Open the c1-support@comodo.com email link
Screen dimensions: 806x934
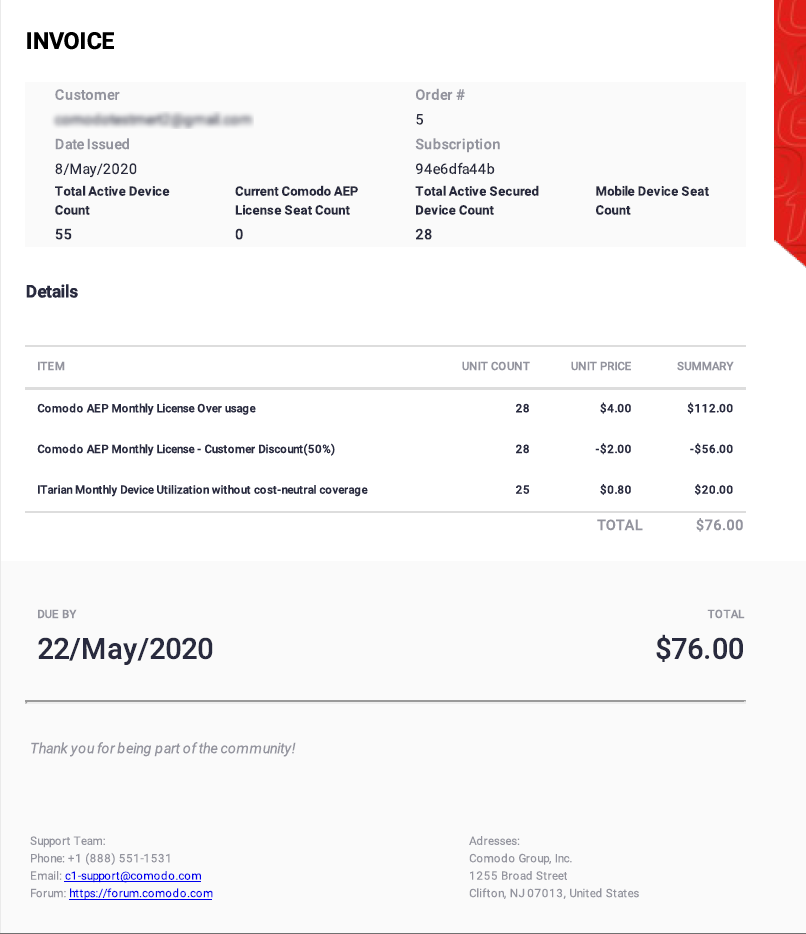pyautogui.click(x=133, y=876)
